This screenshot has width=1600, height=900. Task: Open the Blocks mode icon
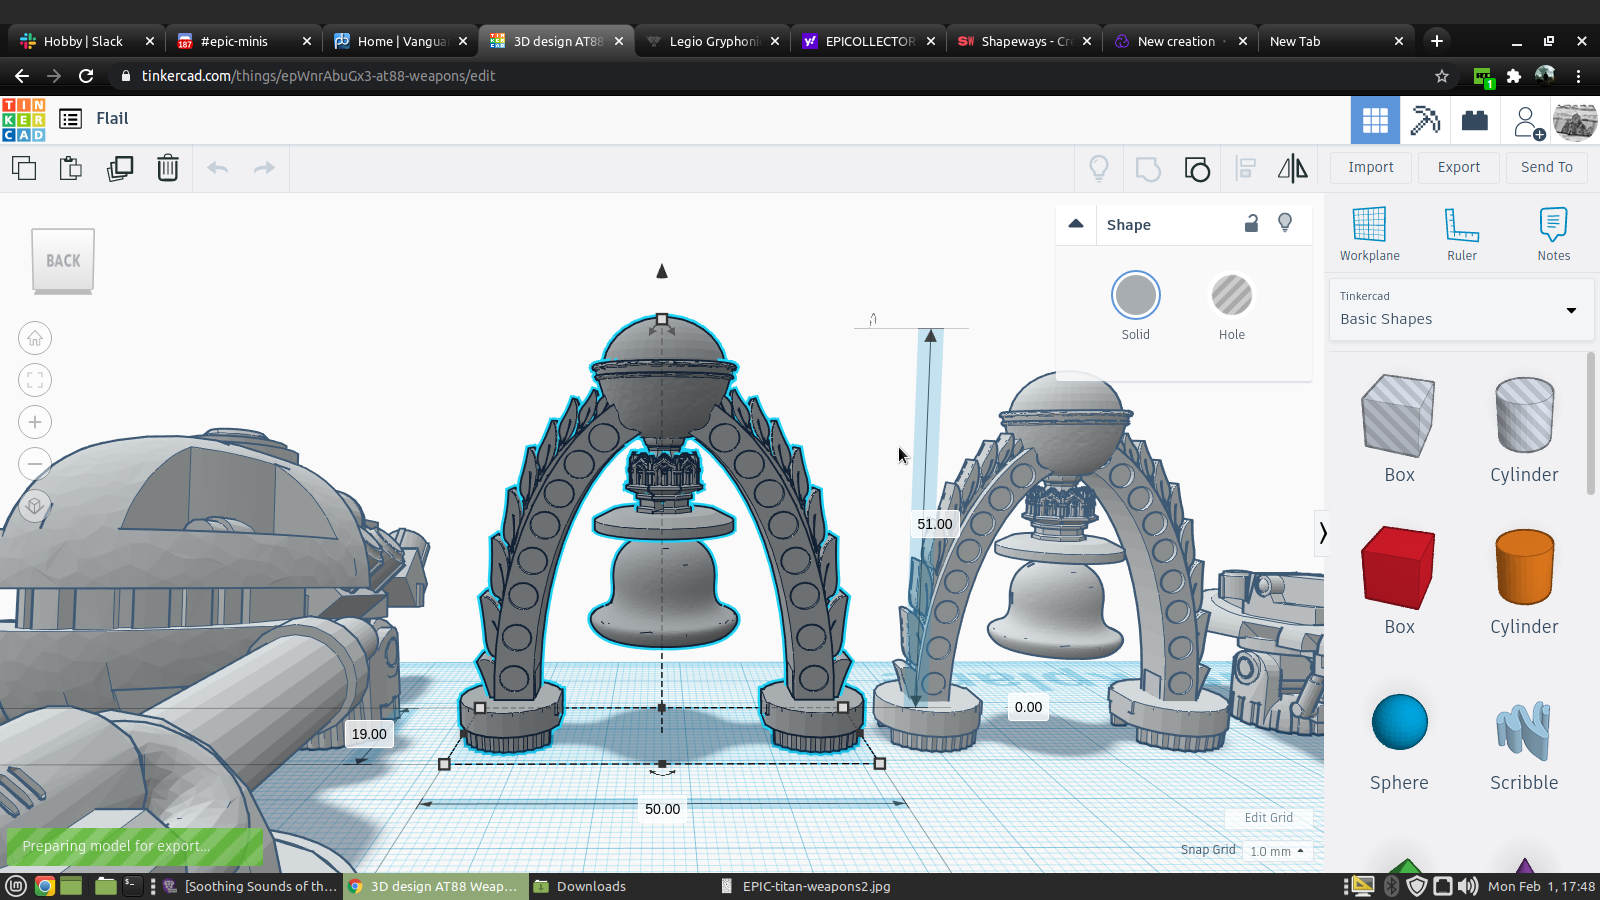1425,121
